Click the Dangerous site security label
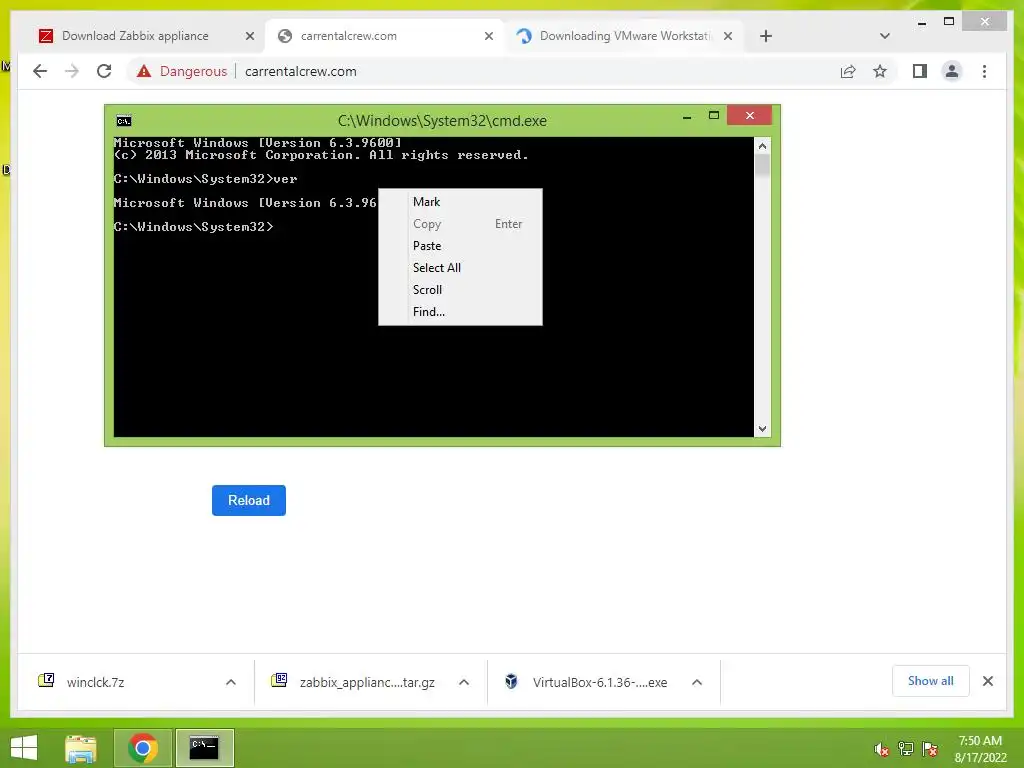 (193, 71)
